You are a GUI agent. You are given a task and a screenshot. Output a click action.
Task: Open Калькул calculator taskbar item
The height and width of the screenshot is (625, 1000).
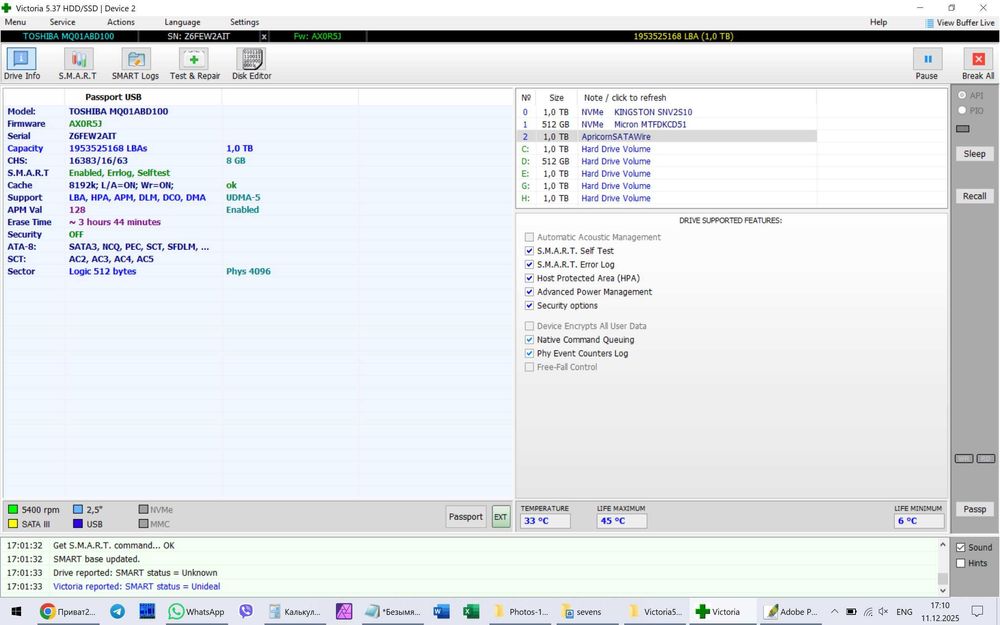click(295, 612)
